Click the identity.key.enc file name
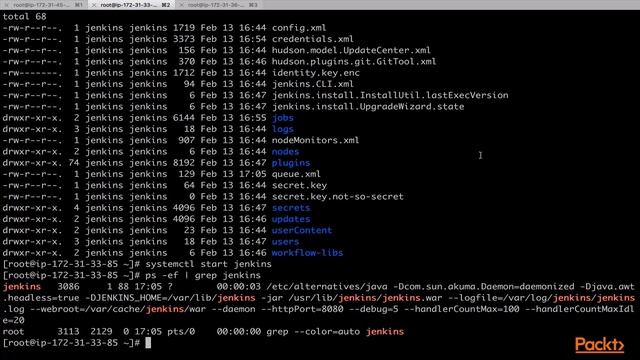Viewport: 640px width, 360px height. point(316,73)
